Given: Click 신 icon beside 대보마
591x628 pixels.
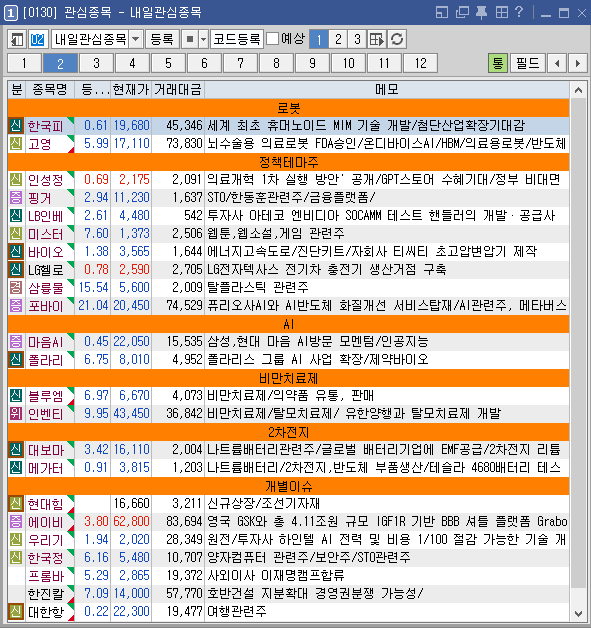Looking at the screenshot, I should [x=16, y=449].
